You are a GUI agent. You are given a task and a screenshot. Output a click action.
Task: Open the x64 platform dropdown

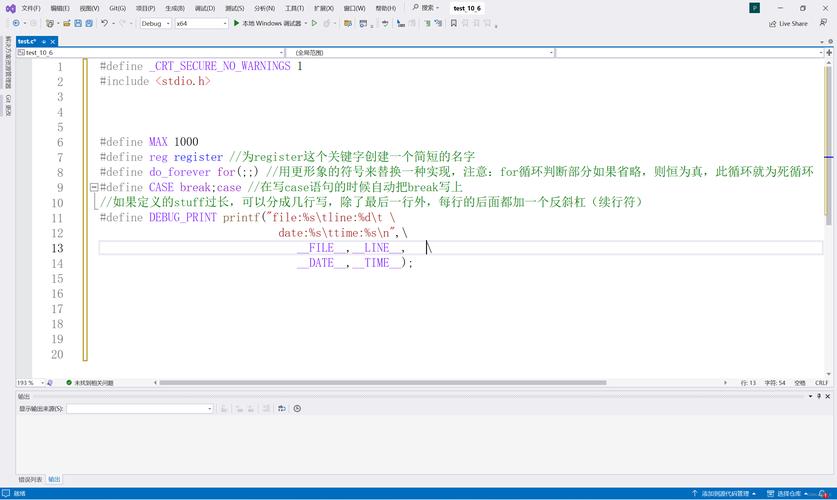click(x=200, y=23)
